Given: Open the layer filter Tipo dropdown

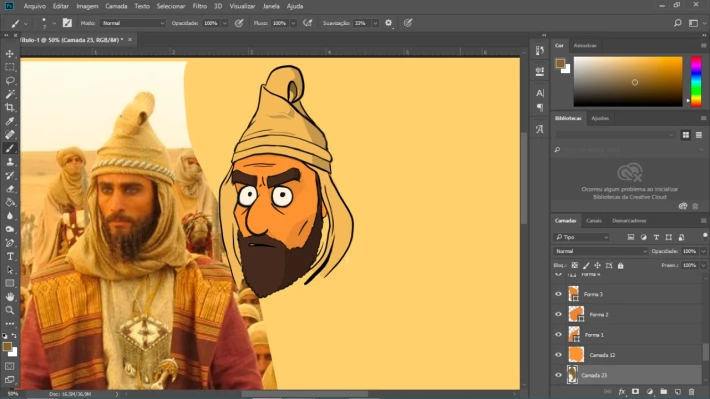Looking at the screenshot, I should pos(582,237).
